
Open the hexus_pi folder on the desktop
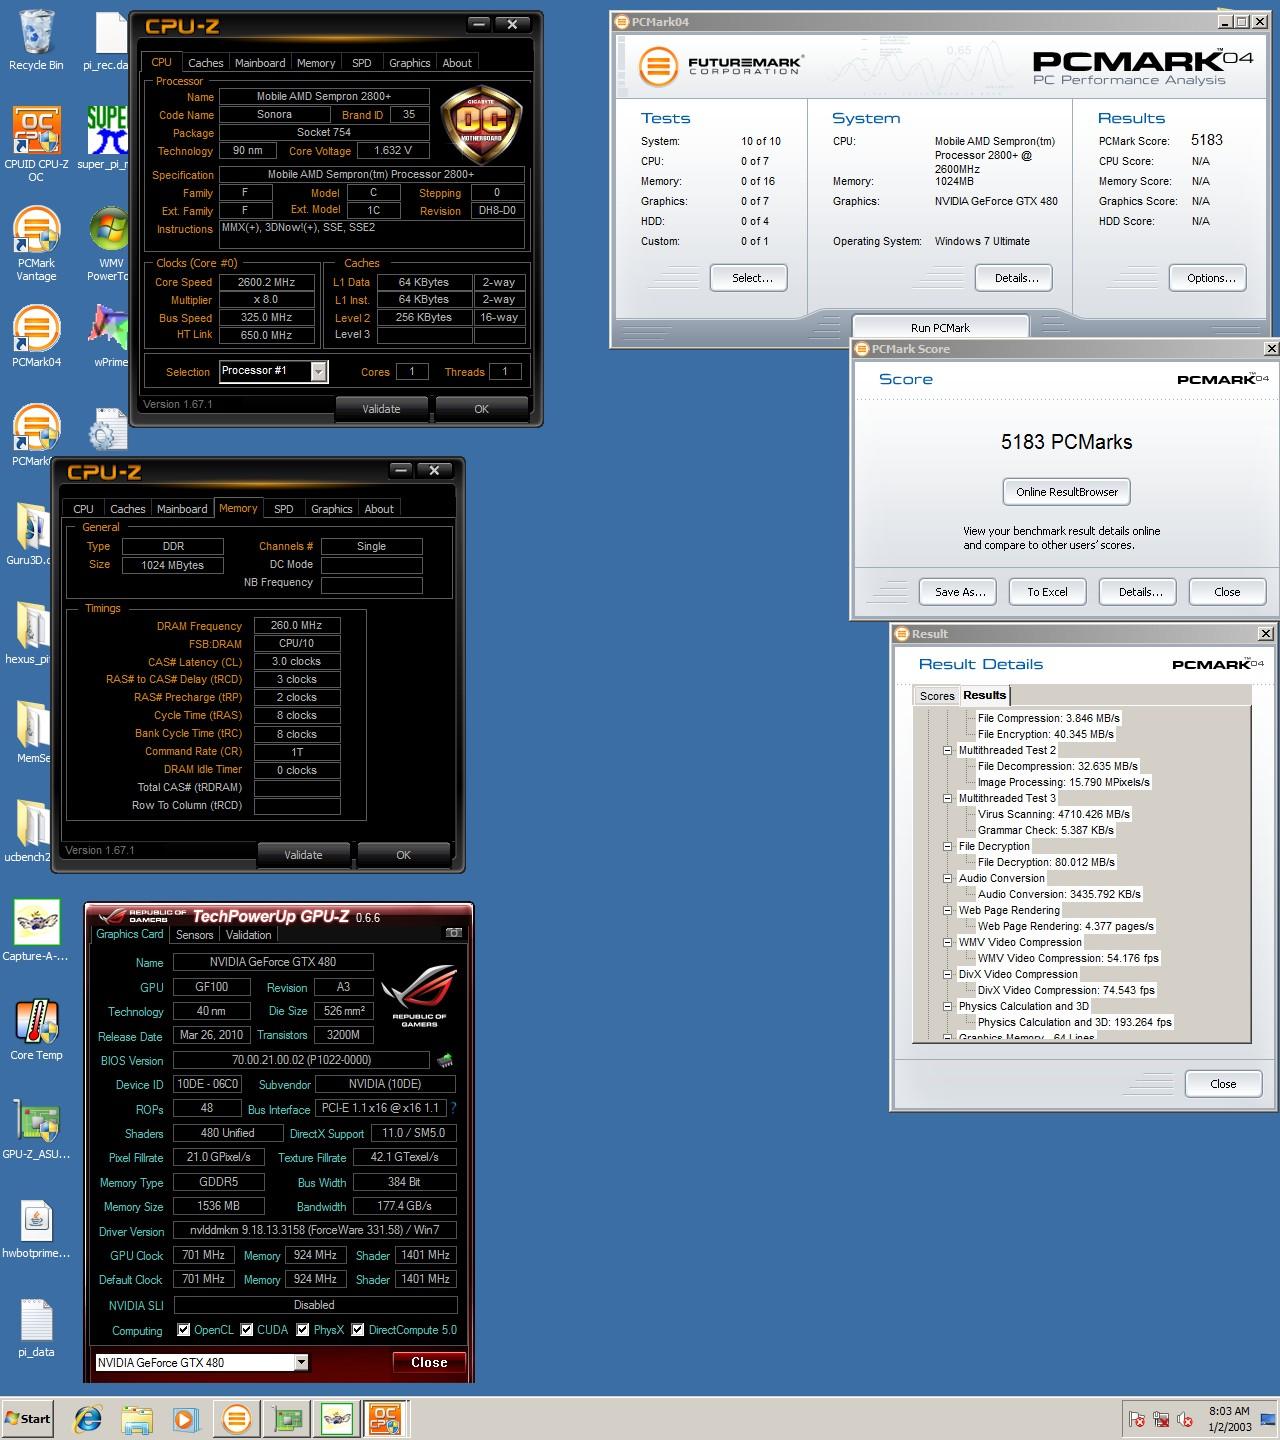point(30,633)
